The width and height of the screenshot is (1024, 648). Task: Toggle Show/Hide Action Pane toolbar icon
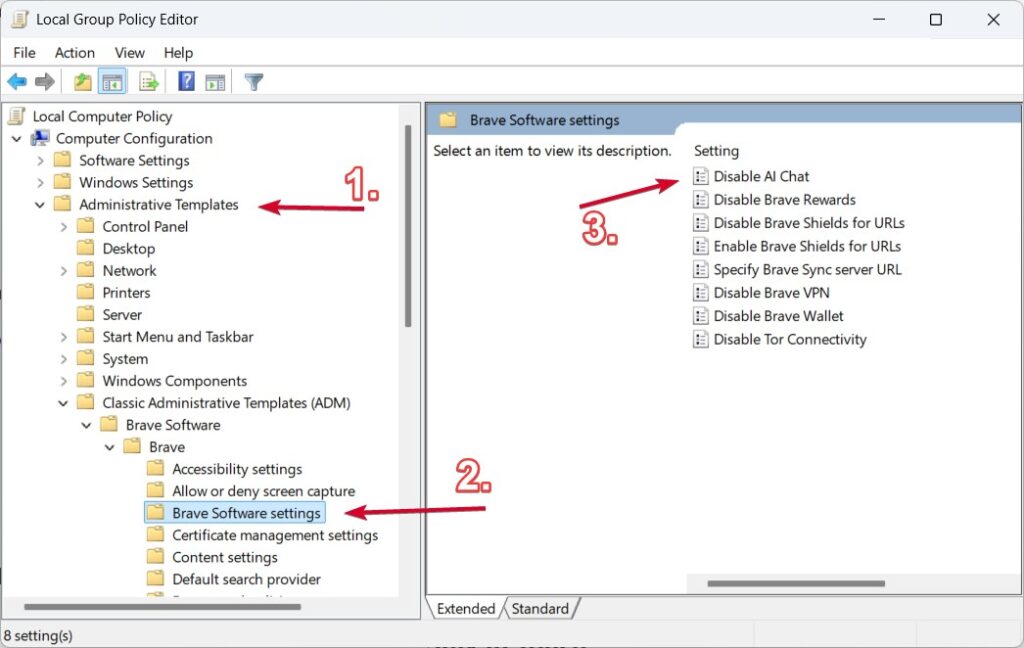coord(215,82)
